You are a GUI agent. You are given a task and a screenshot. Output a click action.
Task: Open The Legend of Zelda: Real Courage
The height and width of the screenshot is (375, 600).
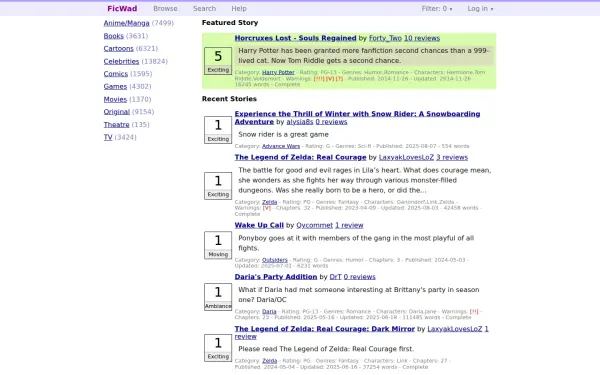[x=300, y=158]
